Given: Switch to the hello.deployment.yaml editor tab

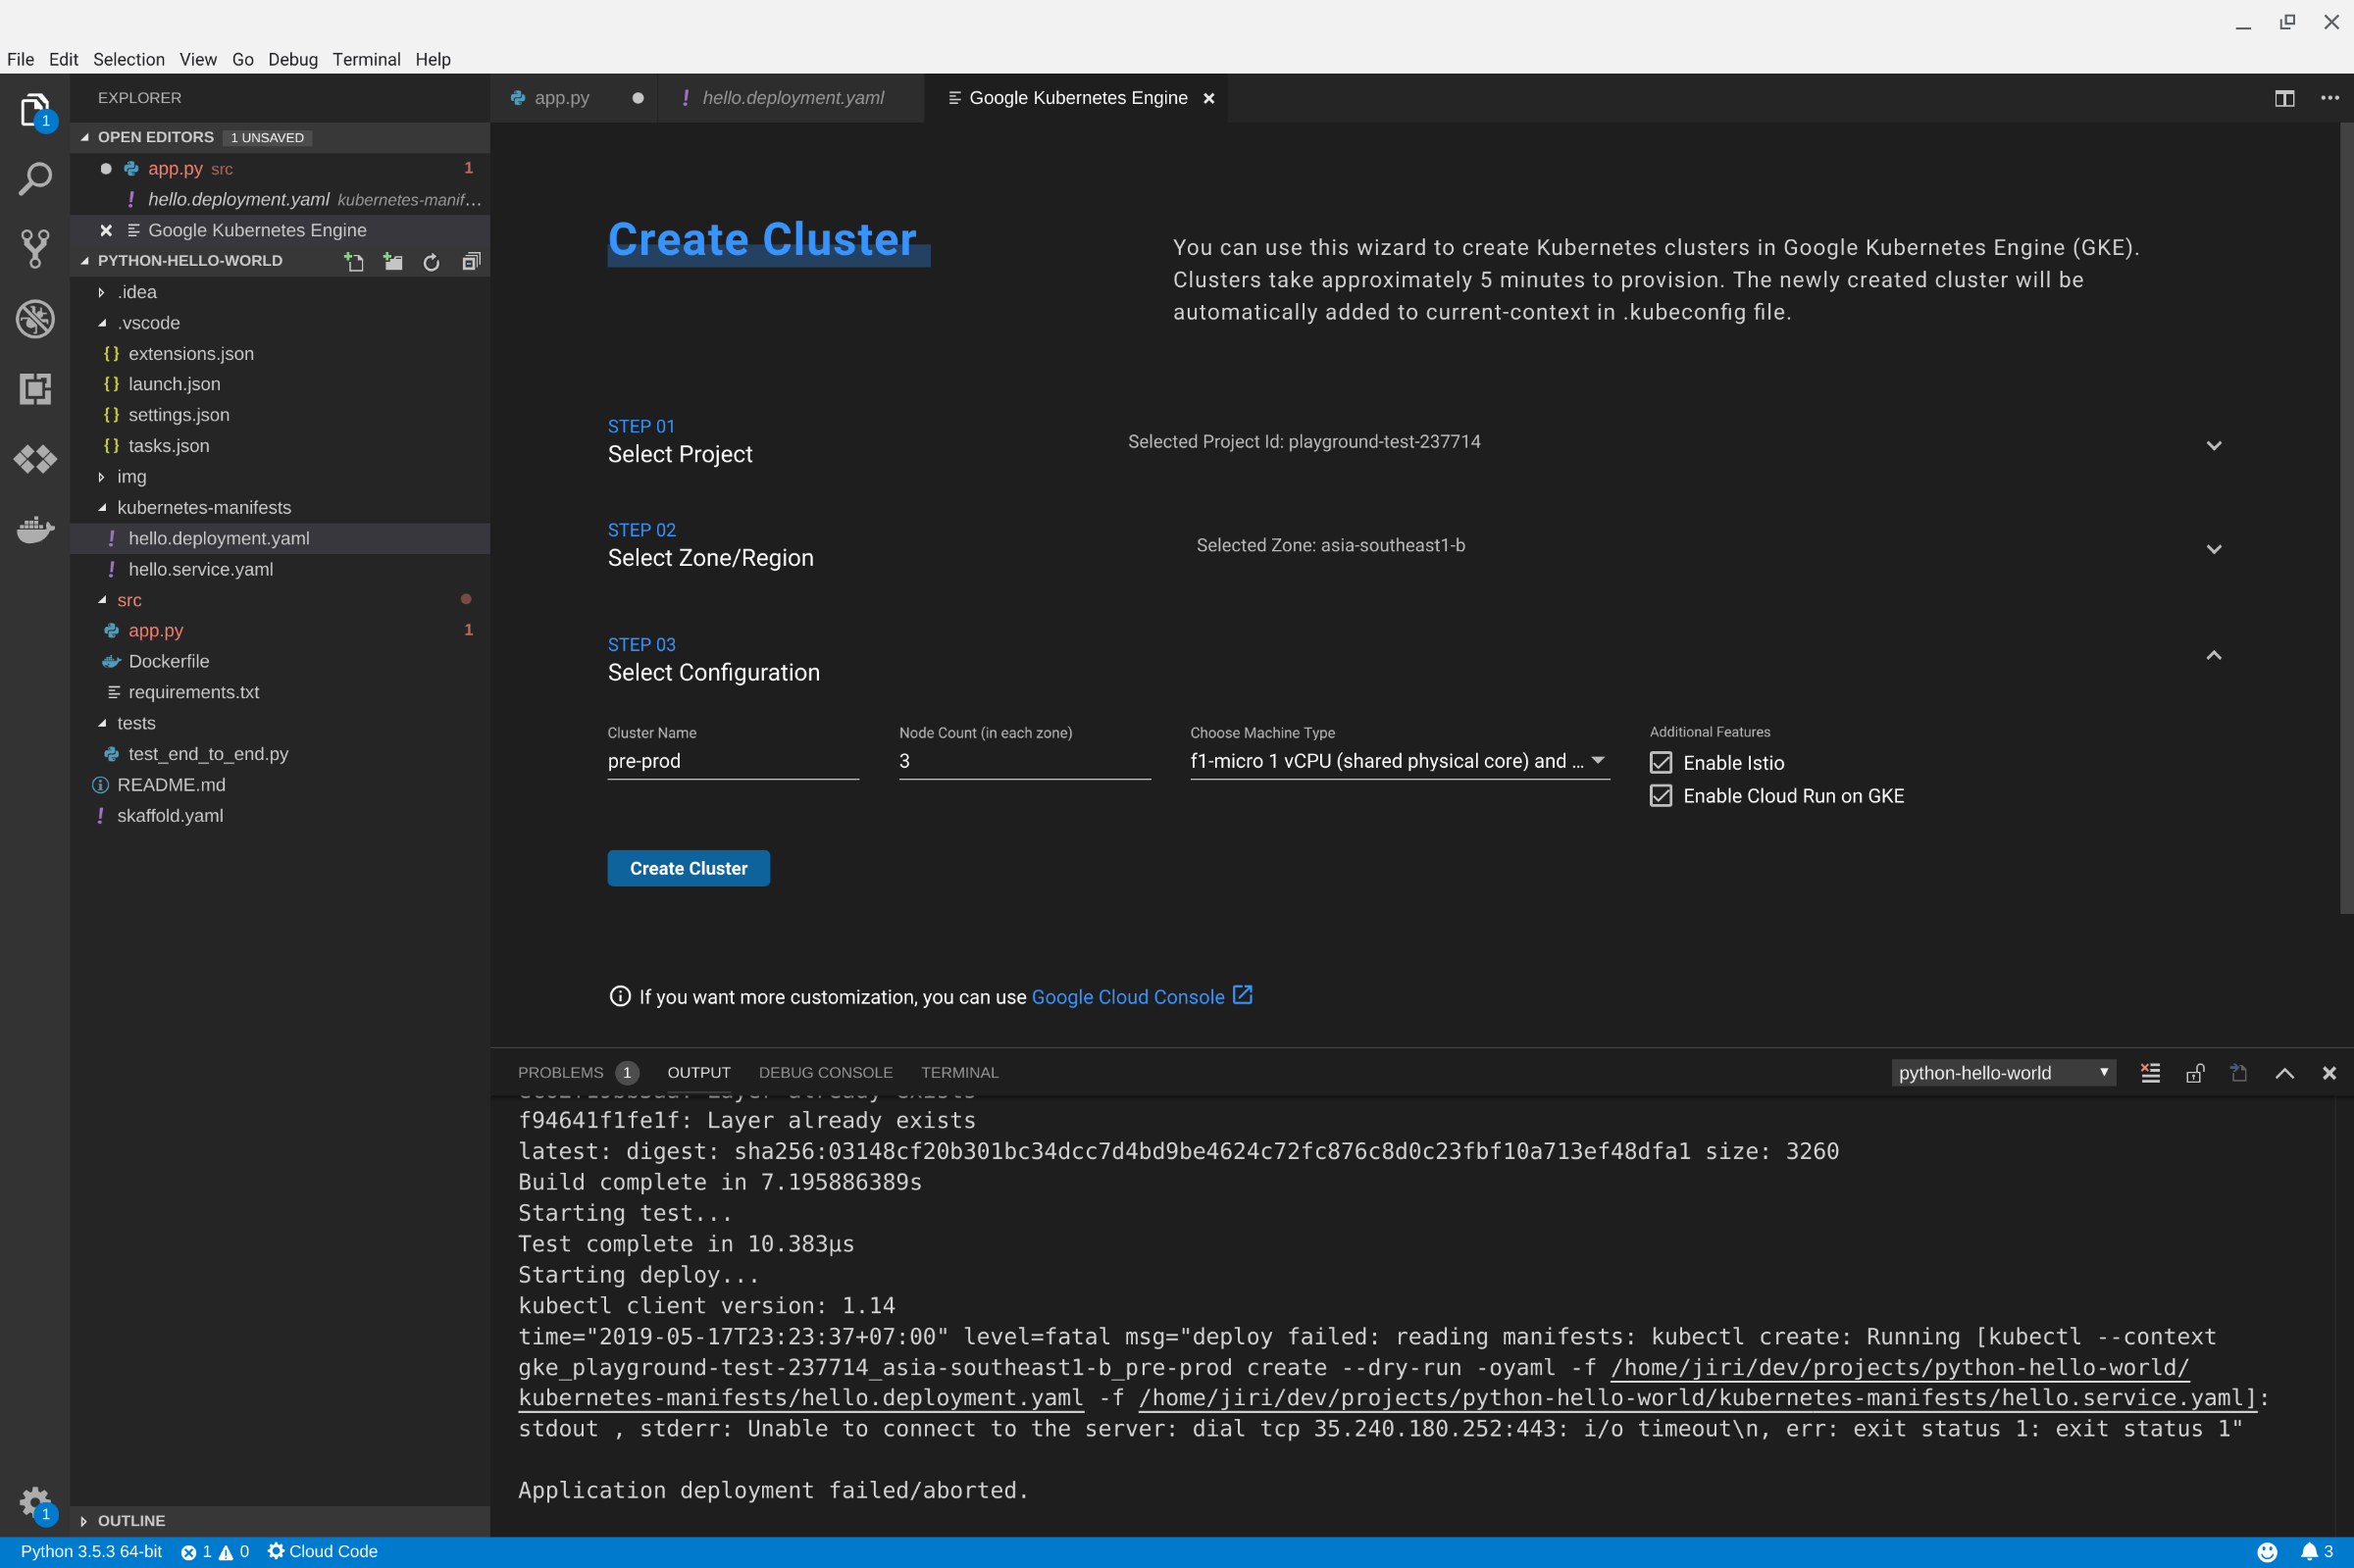Looking at the screenshot, I should coord(791,98).
